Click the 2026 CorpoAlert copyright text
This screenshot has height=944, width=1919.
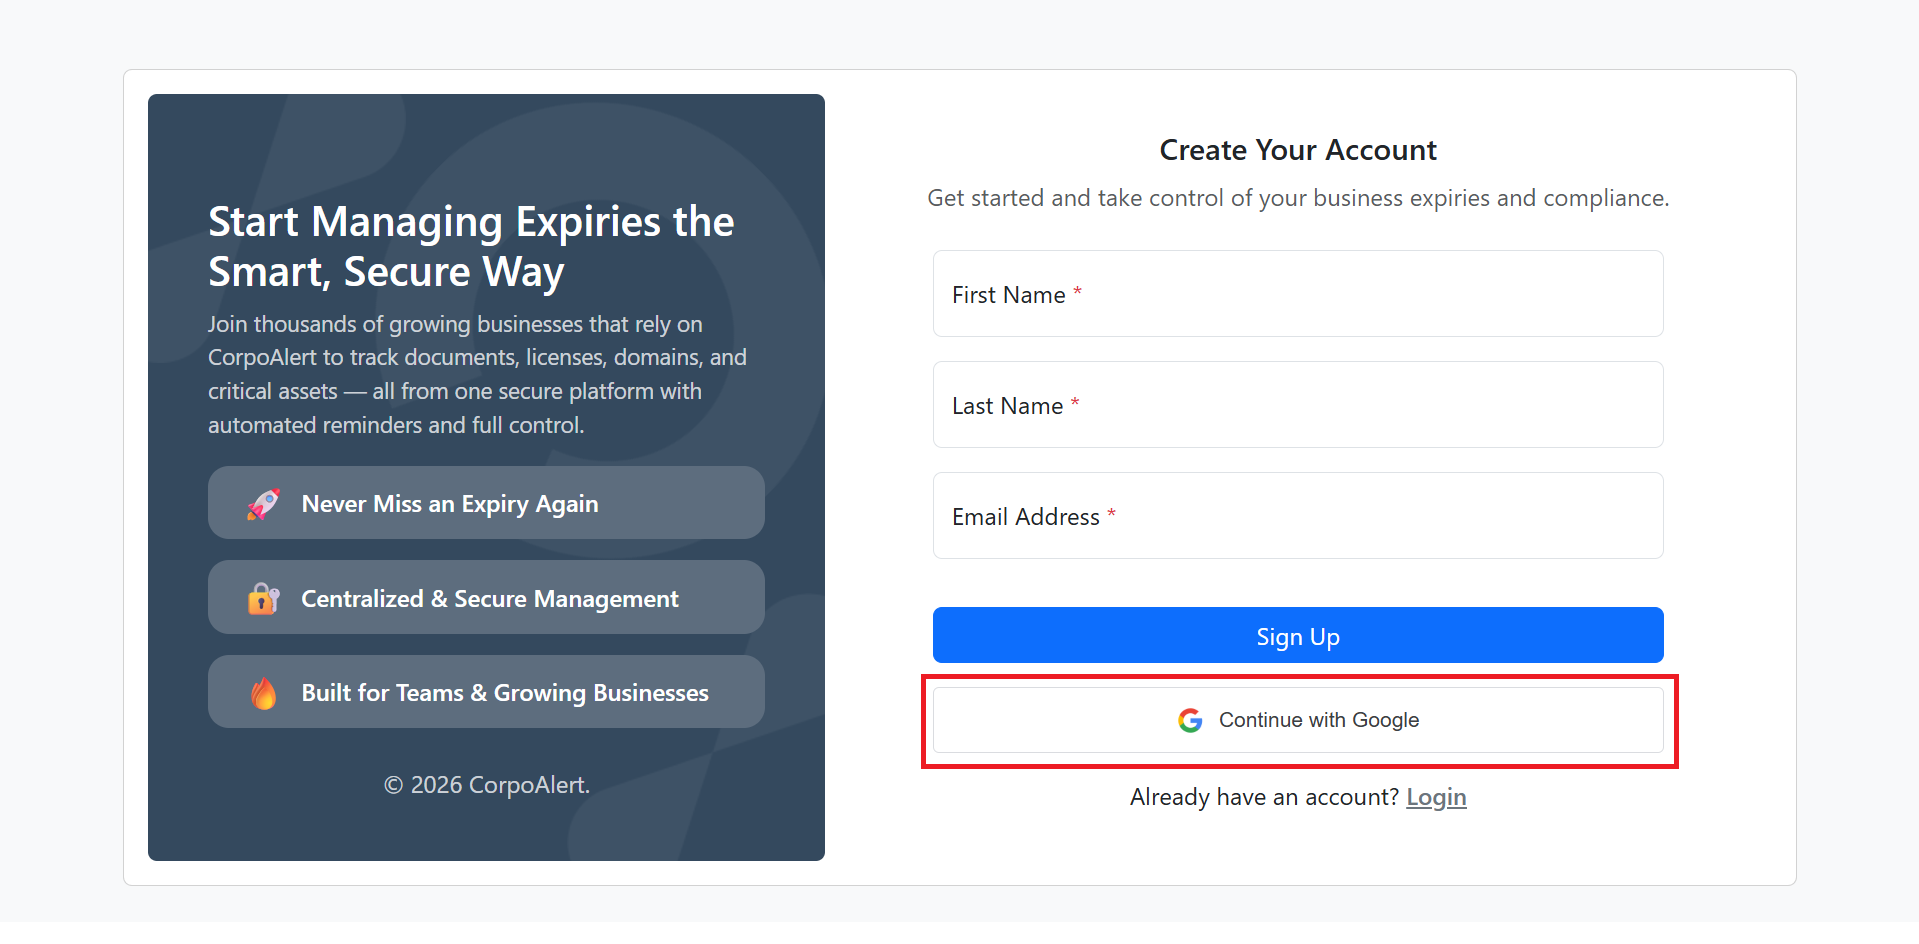pos(486,785)
